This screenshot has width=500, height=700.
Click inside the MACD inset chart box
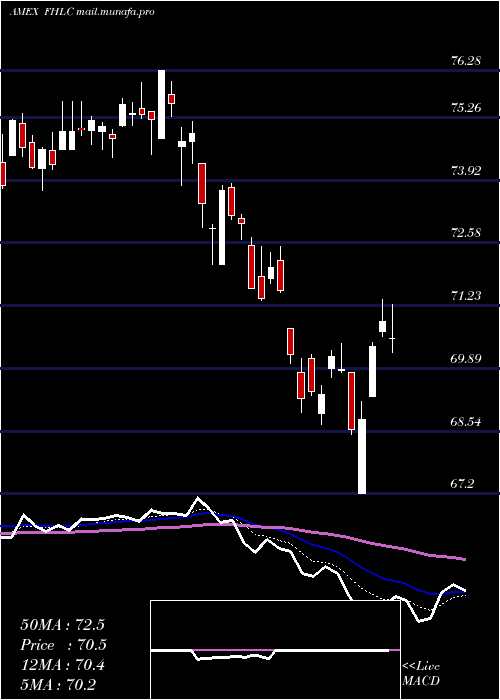point(275,650)
